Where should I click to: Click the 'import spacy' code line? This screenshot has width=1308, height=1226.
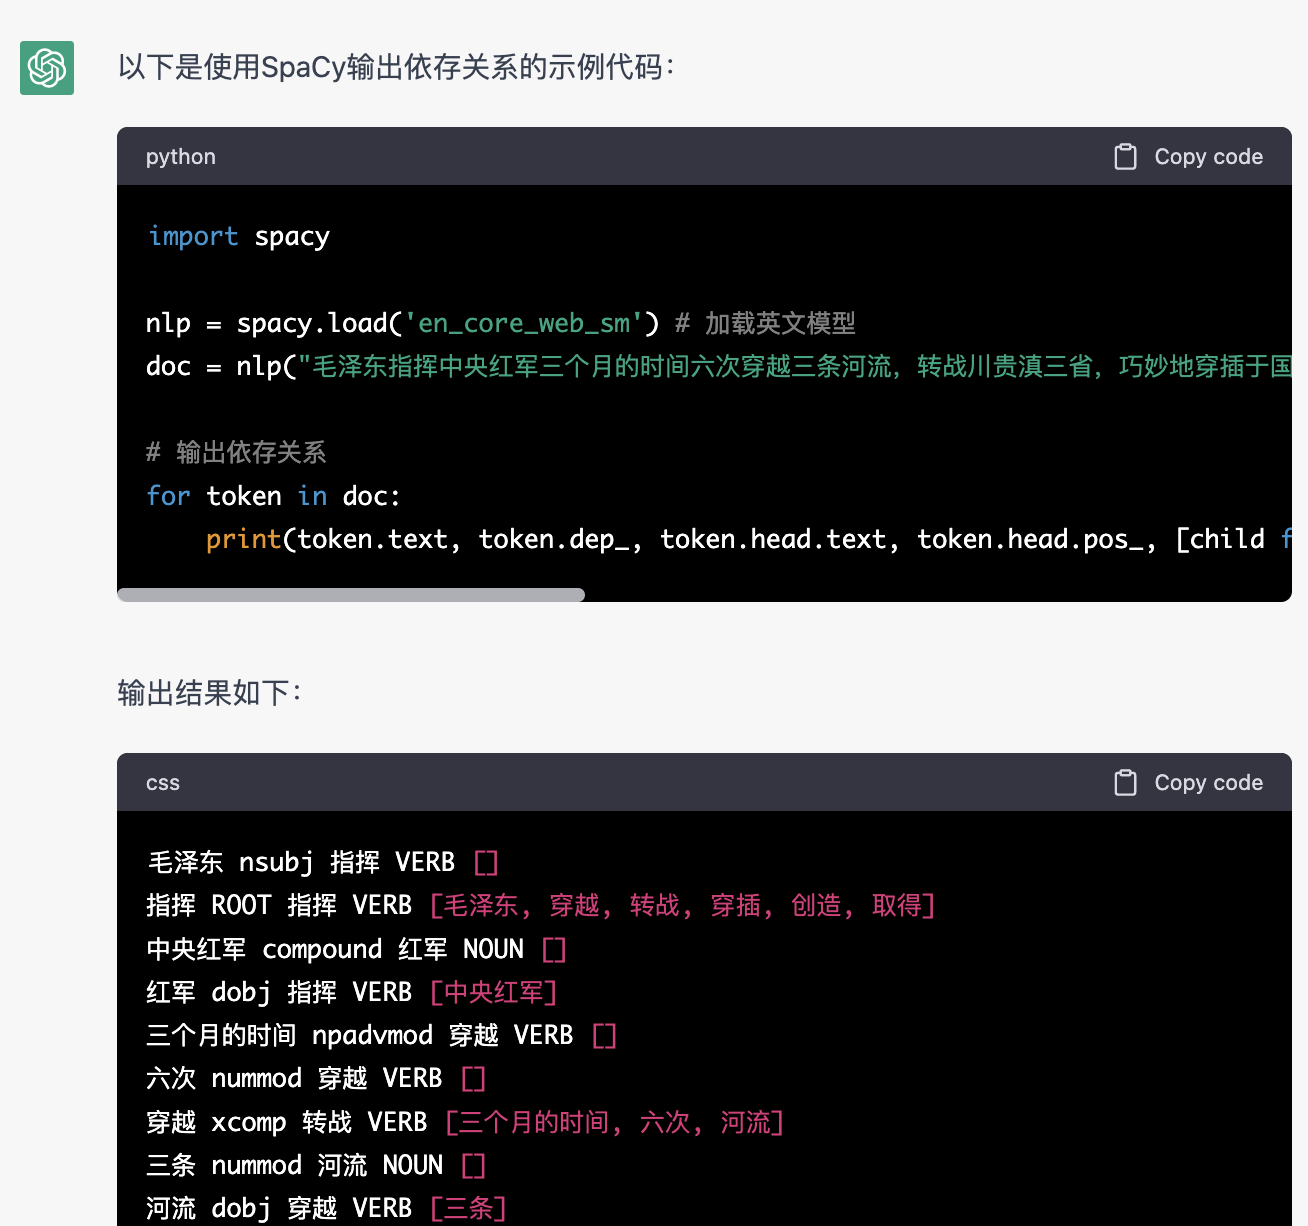click(238, 237)
